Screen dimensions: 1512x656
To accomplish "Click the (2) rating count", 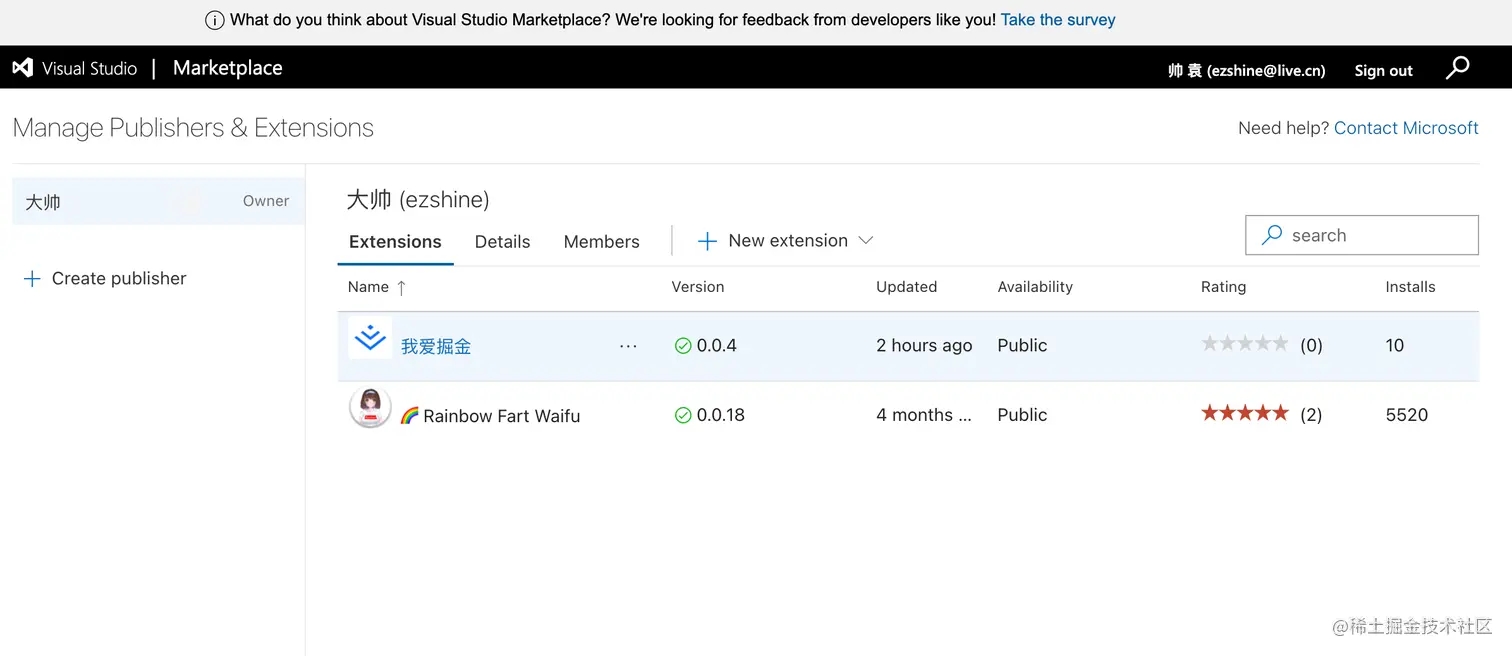I will pos(1311,415).
